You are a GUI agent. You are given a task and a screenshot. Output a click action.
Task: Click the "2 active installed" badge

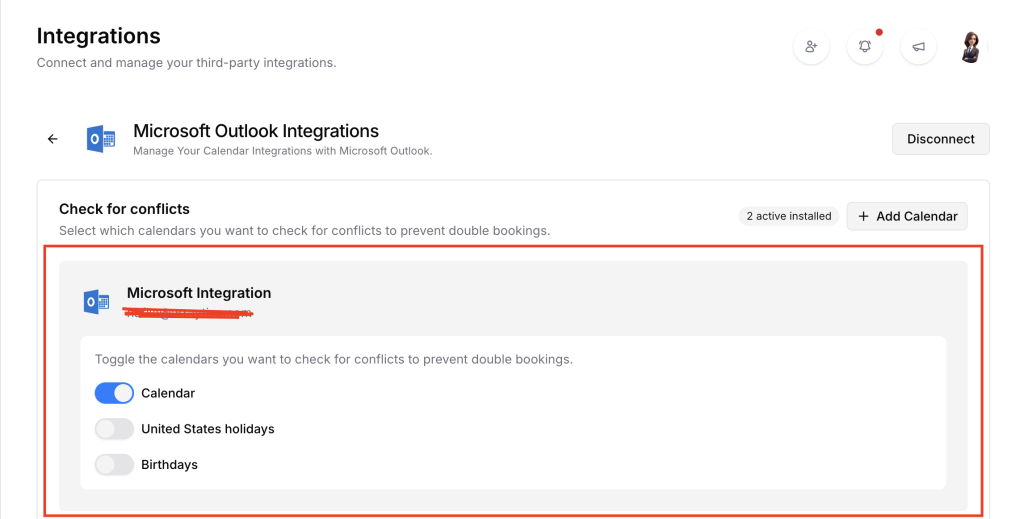789,216
